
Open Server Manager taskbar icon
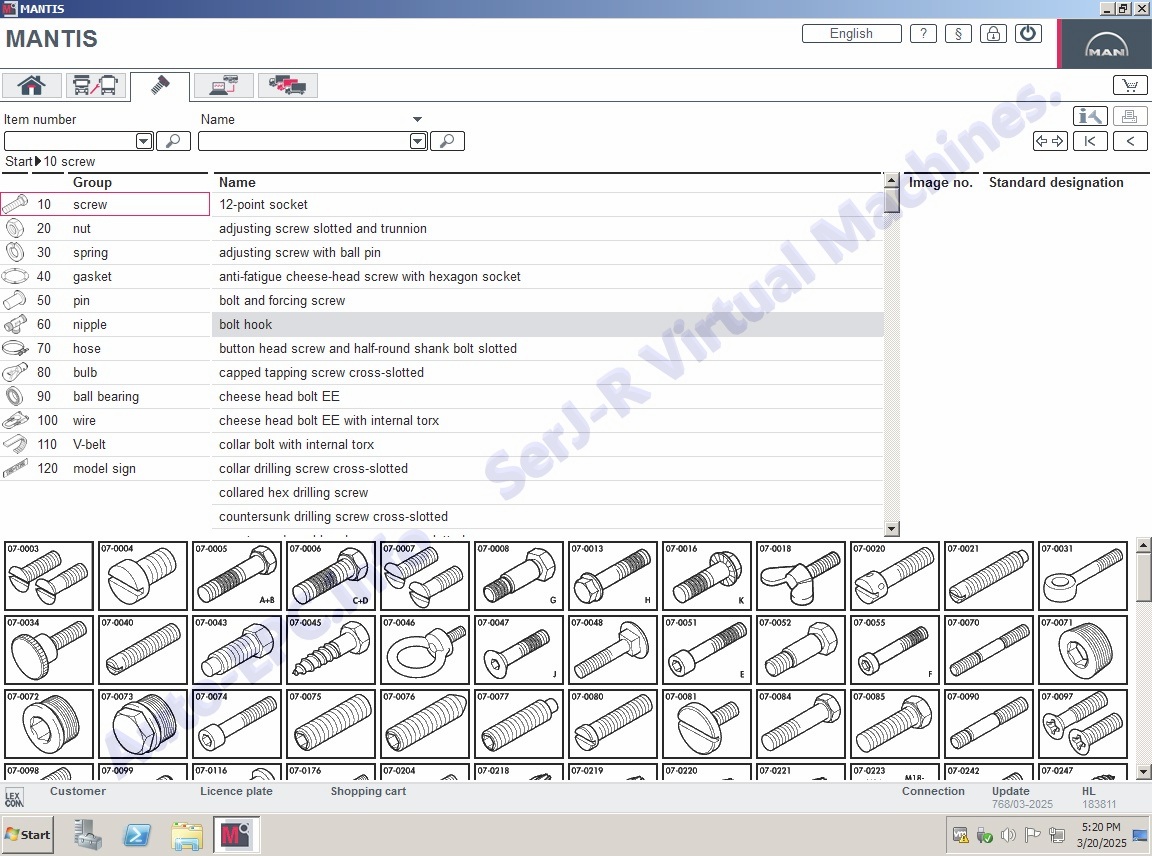(88, 835)
